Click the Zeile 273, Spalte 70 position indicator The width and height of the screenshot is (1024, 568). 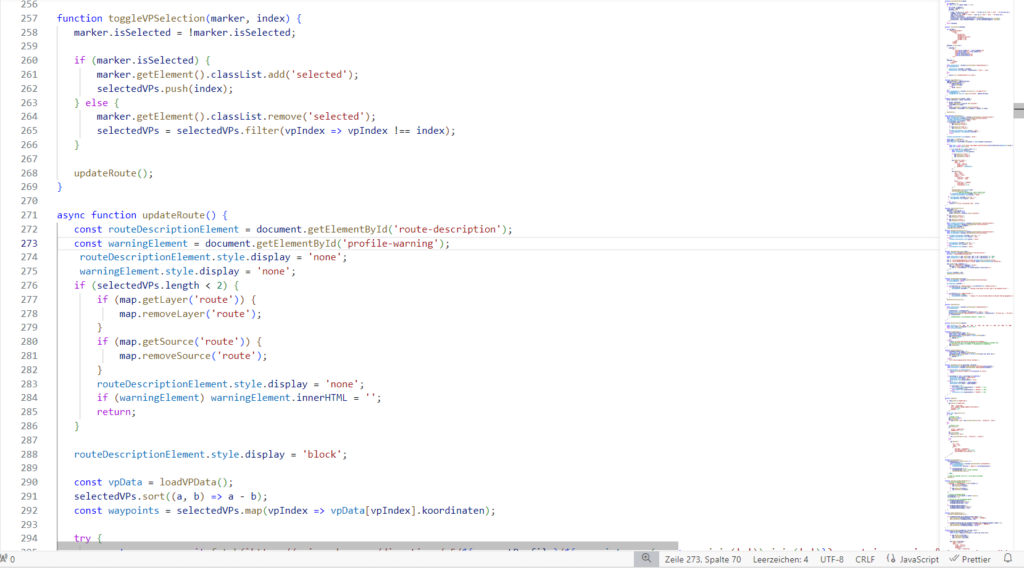tap(701, 559)
